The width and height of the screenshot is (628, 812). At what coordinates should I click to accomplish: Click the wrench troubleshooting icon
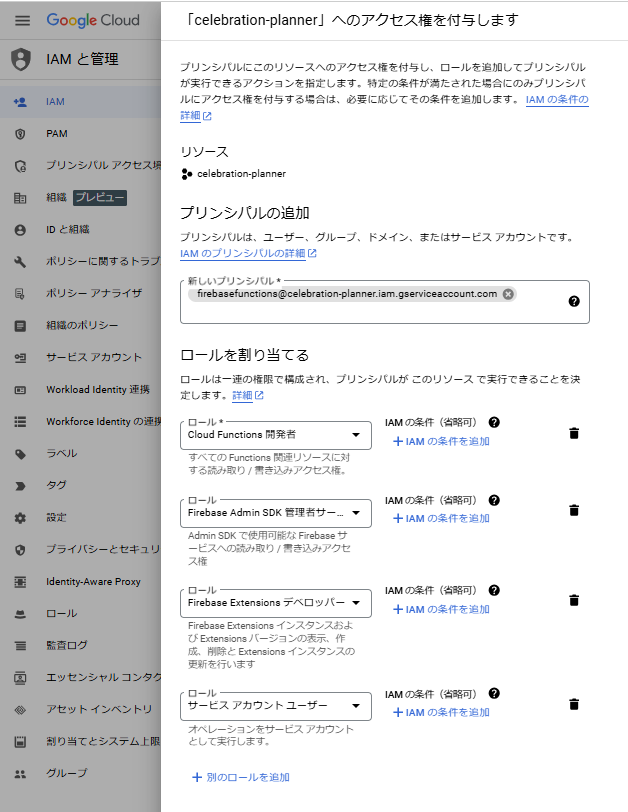[x=20, y=262]
